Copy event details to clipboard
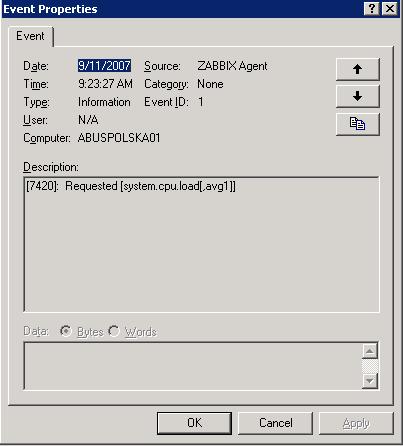This screenshot has height=446, width=403. coord(358,124)
